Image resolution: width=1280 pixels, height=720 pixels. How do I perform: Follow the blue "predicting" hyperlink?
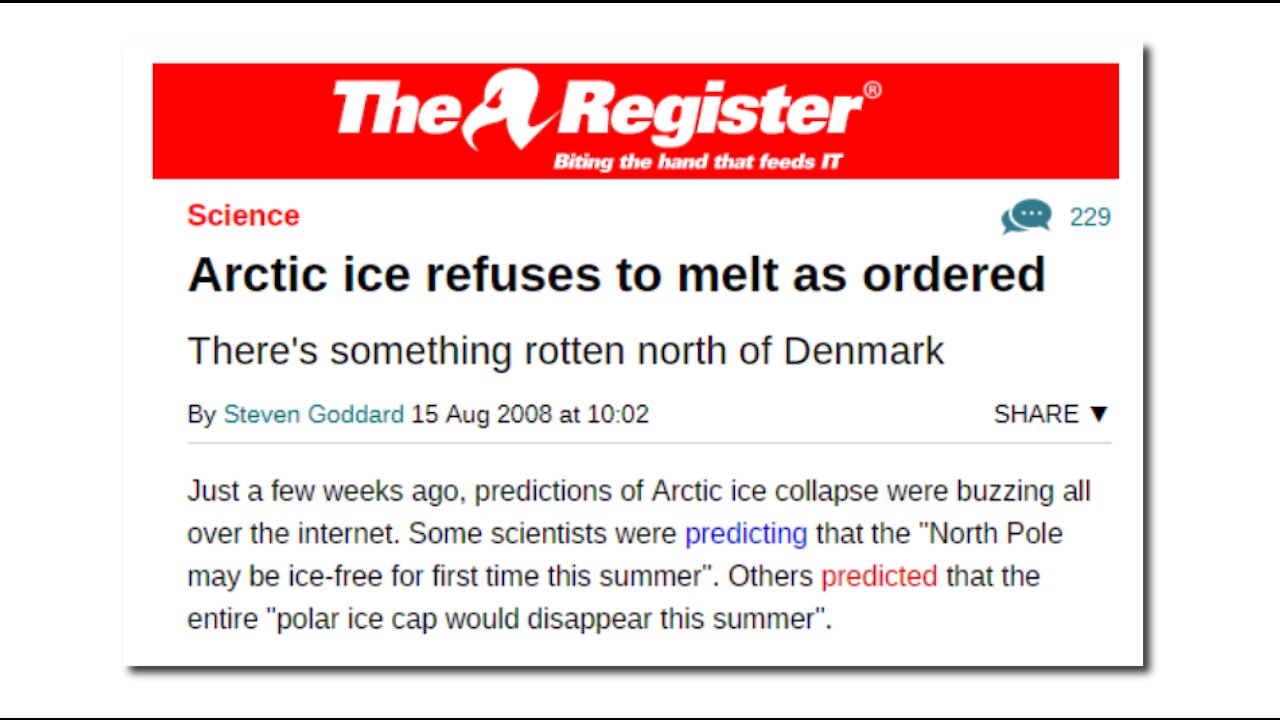point(746,534)
